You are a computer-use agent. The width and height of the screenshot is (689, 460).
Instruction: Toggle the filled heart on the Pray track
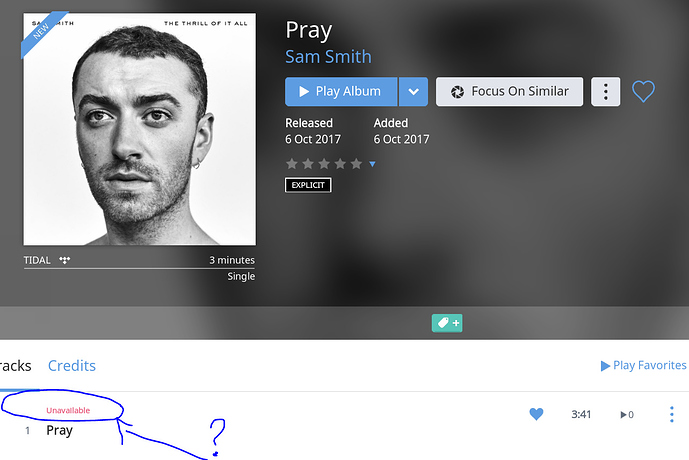(536, 414)
